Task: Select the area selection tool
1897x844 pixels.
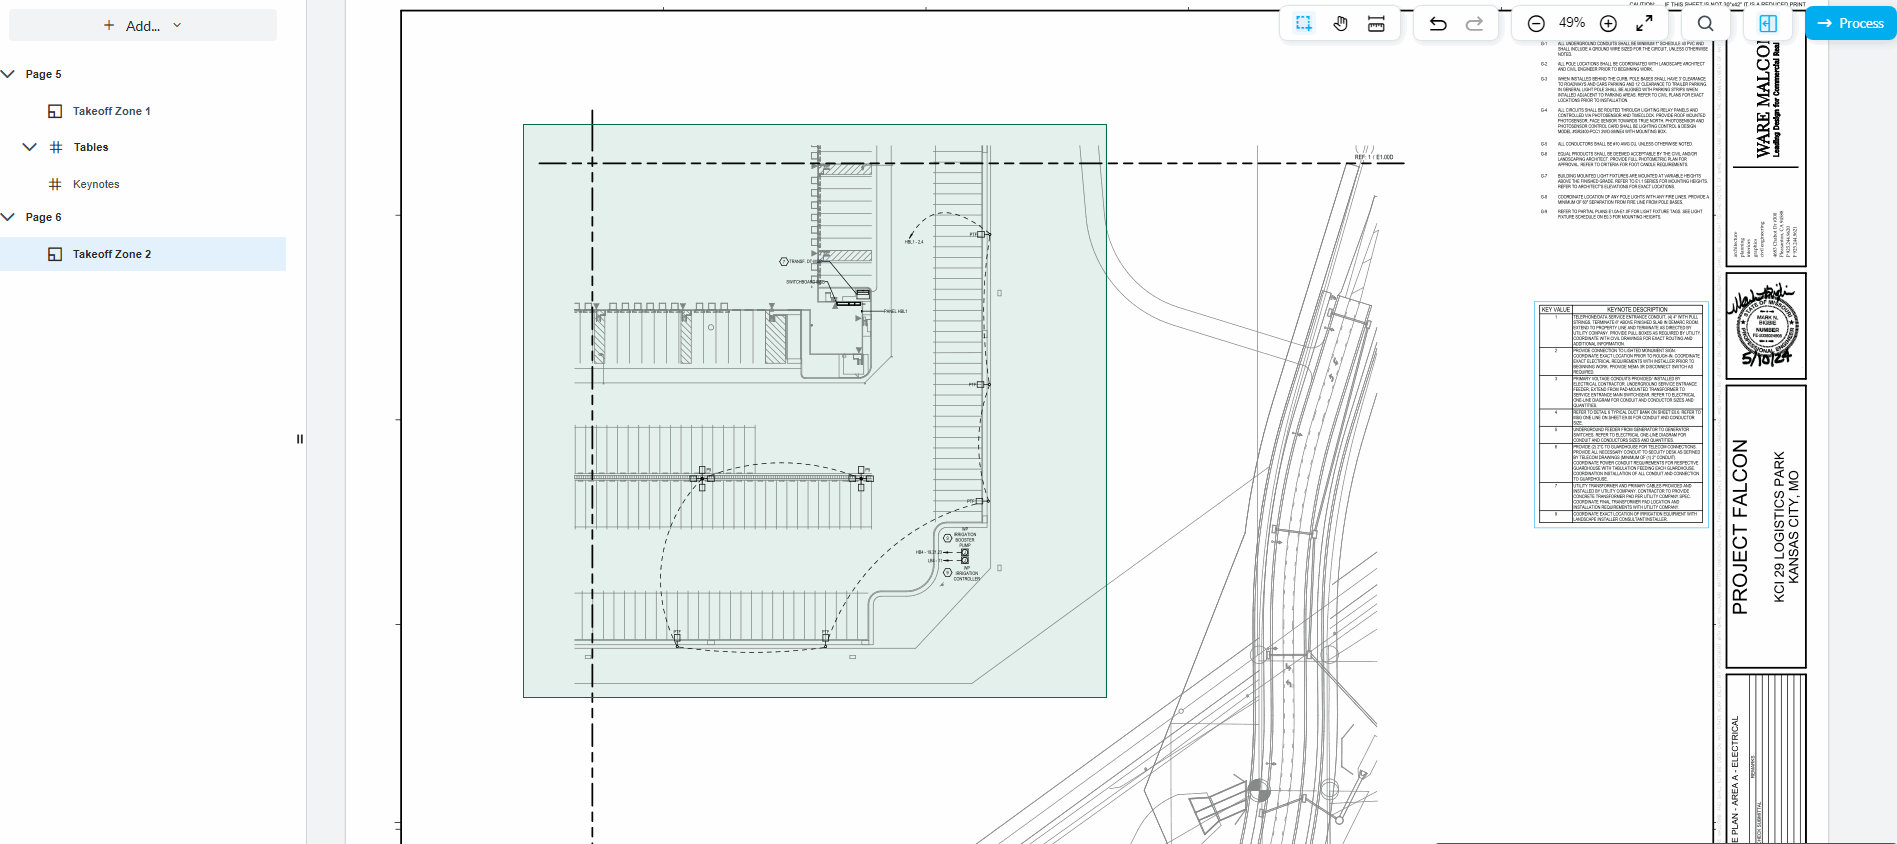Action: coord(1303,23)
